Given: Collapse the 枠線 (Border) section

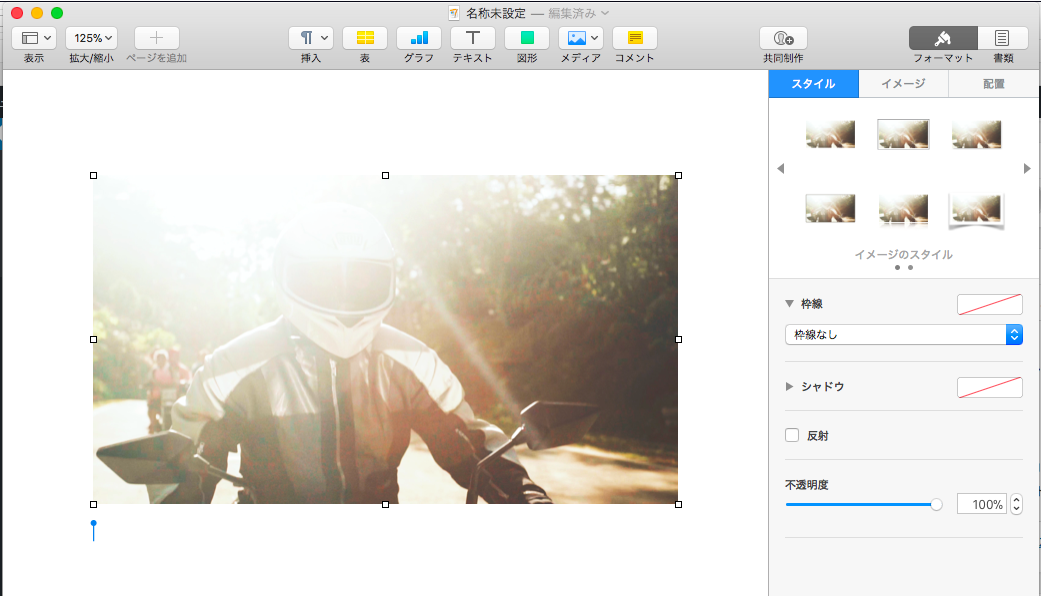Looking at the screenshot, I should 790,303.
